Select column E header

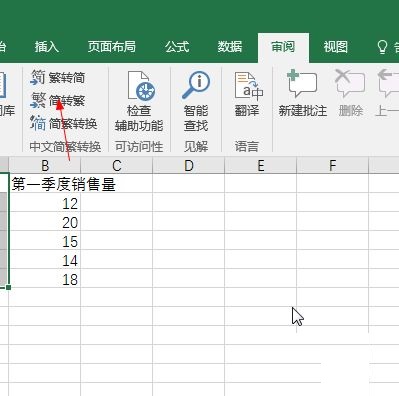pyautogui.click(x=261, y=165)
